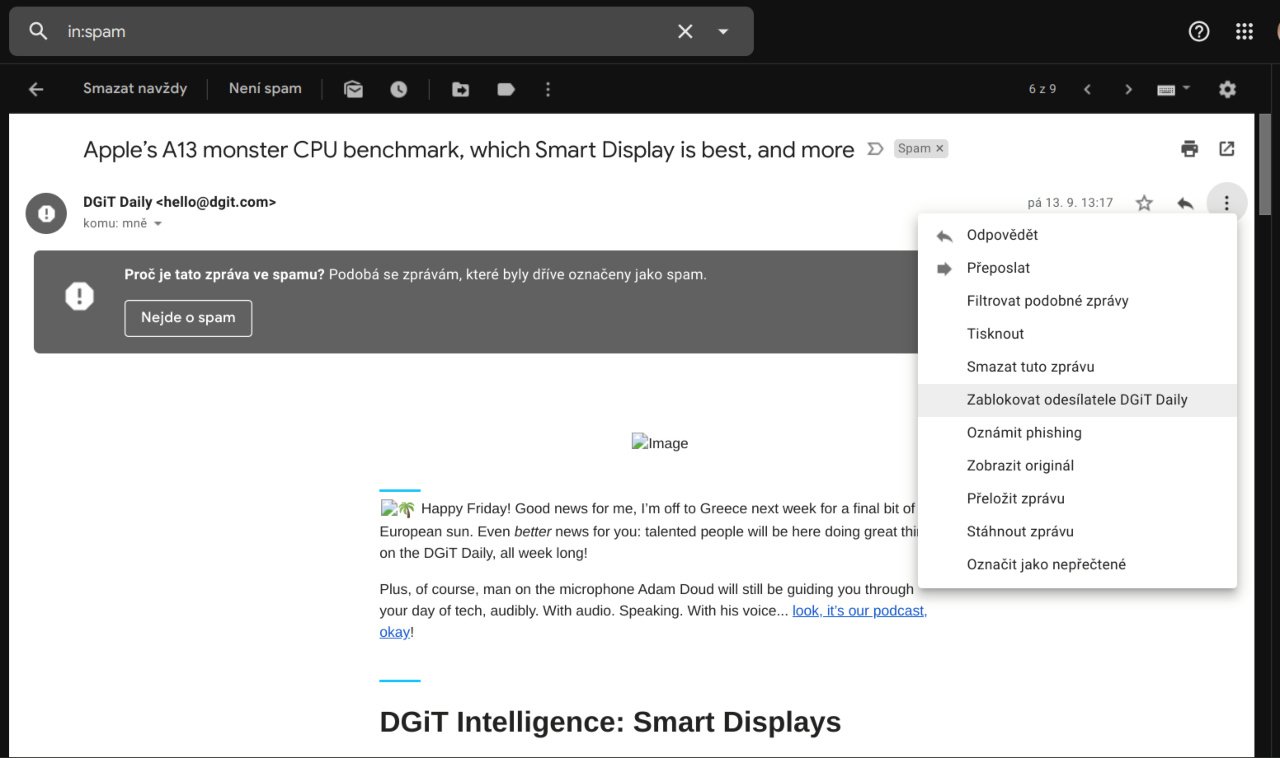The image size is (1280, 758).
Task: Open message in new window icon
Action: 1227,149
